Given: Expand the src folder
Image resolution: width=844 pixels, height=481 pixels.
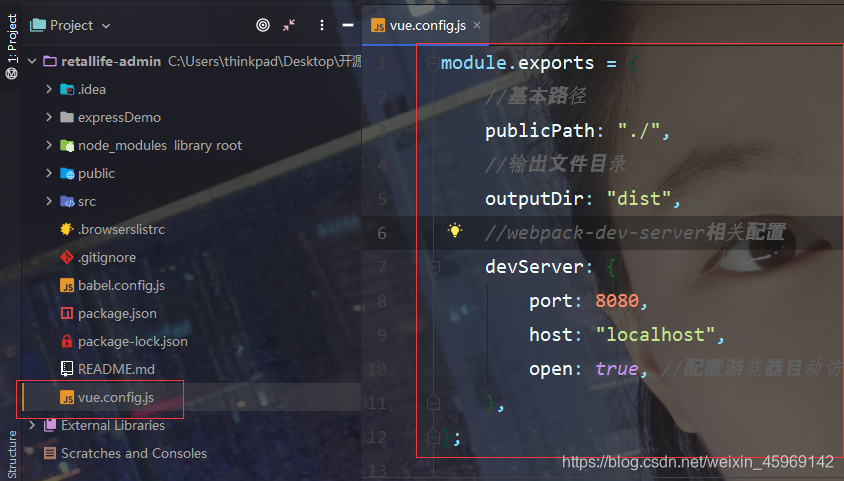Looking at the screenshot, I should coord(49,201).
